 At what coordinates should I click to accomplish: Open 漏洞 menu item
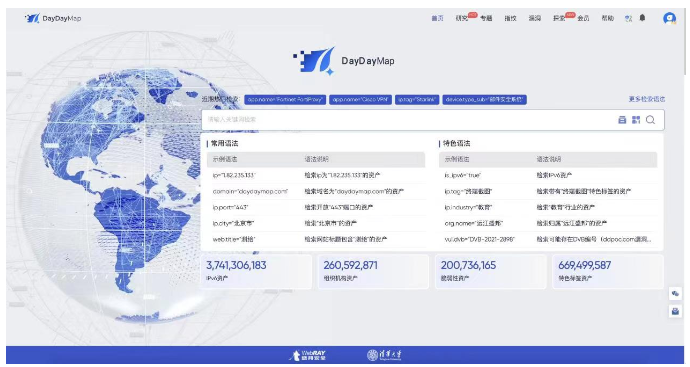click(534, 18)
